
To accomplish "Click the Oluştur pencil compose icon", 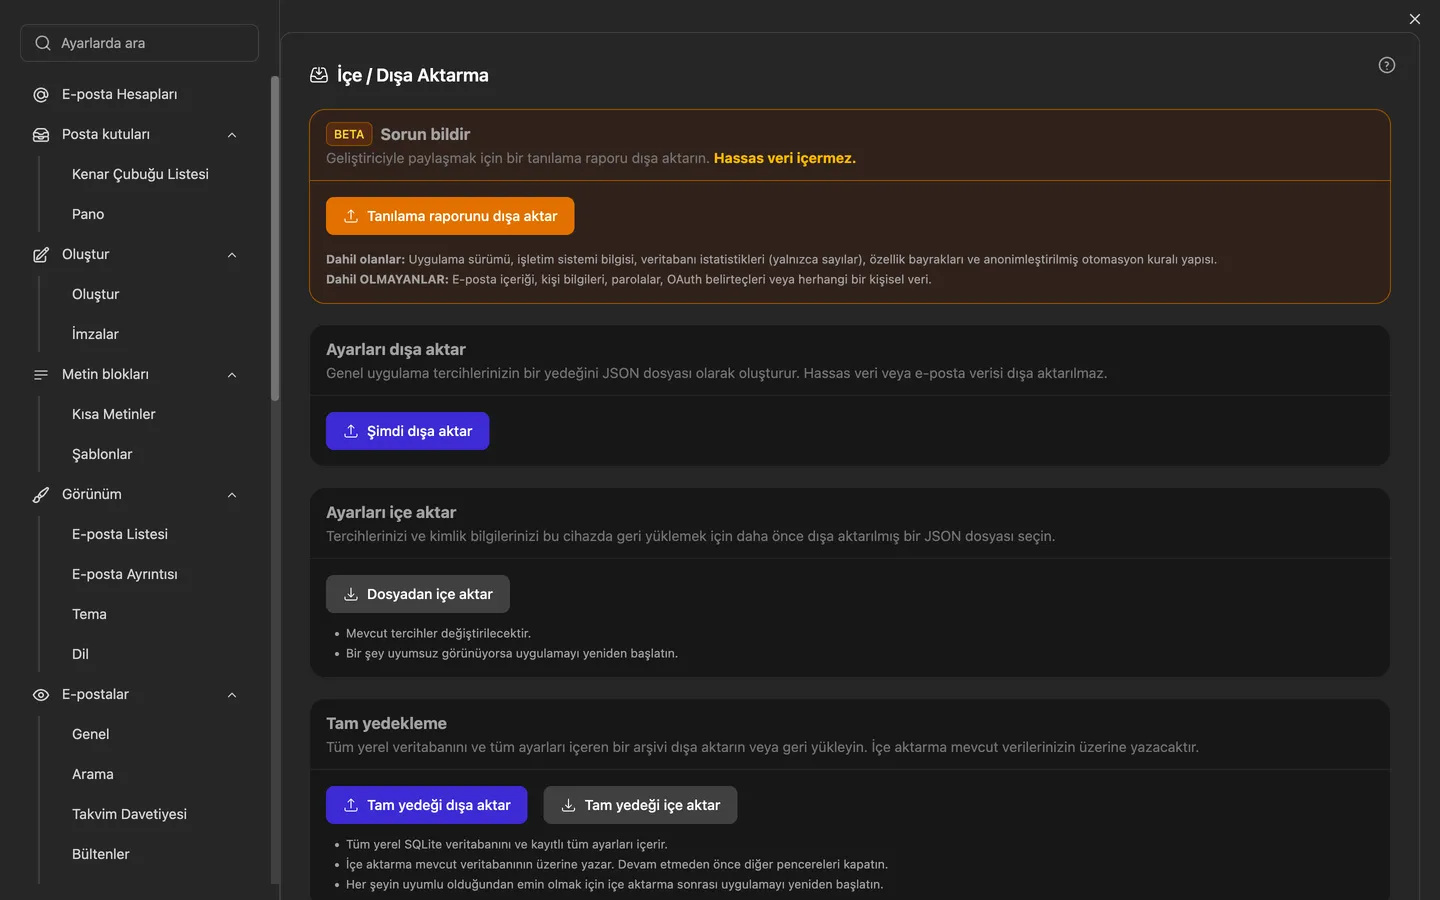I will [x=41, y=255].
